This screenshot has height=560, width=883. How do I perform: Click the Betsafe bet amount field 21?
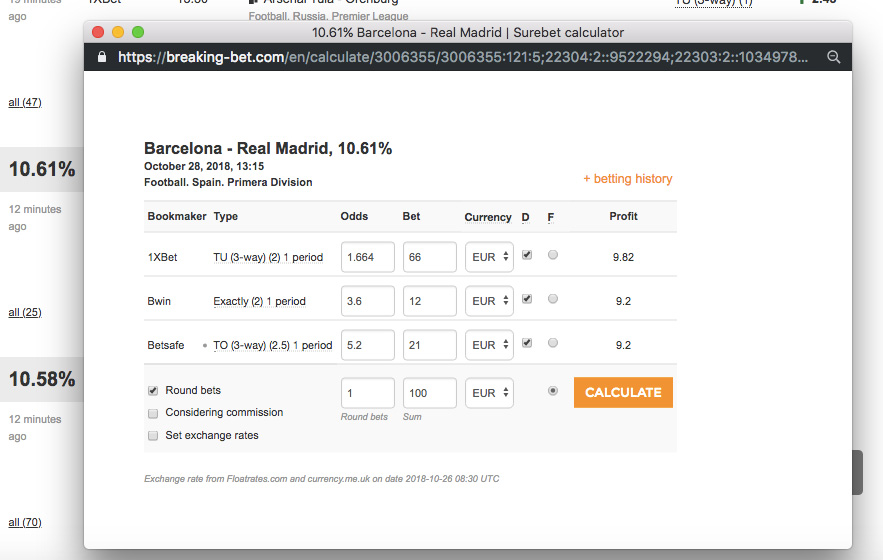[x=430, y=345]
